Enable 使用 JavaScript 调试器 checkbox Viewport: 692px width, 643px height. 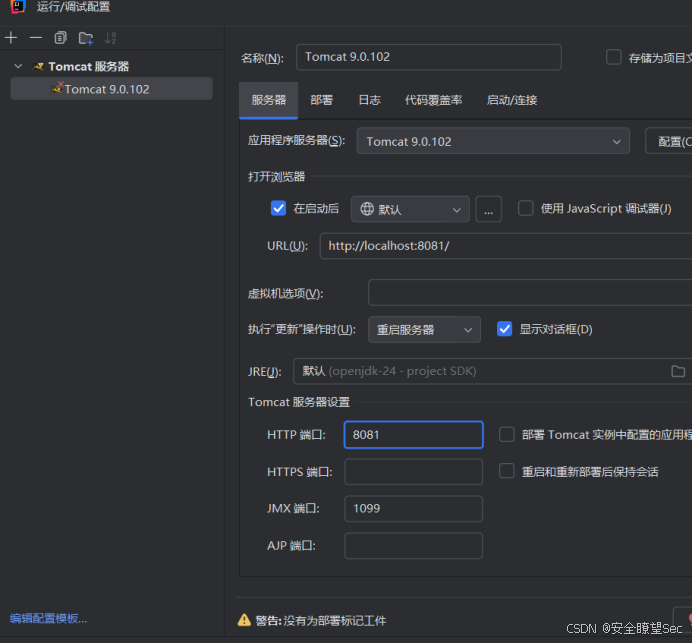tap(525, 208)
